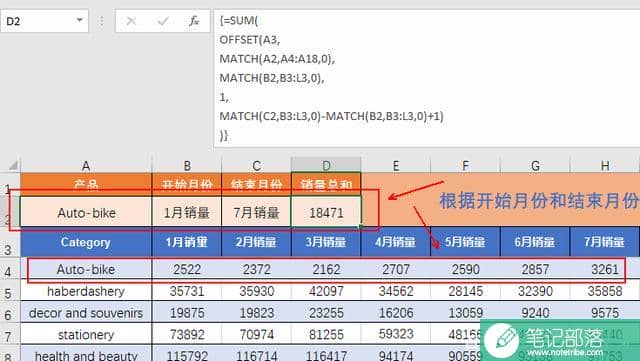Screen dimensions: 640x361
Task: Click cell A4 Auto-bike in data table
Action: (86, 269)
